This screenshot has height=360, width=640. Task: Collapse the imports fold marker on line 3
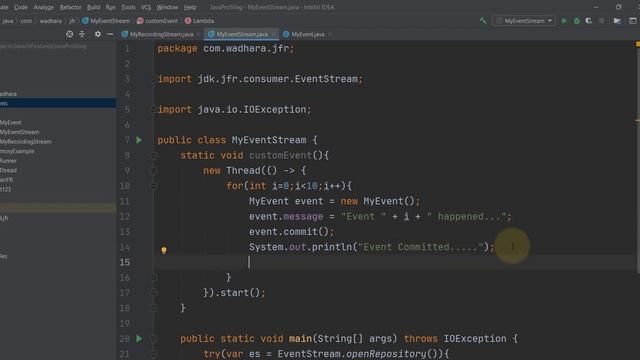153,79
